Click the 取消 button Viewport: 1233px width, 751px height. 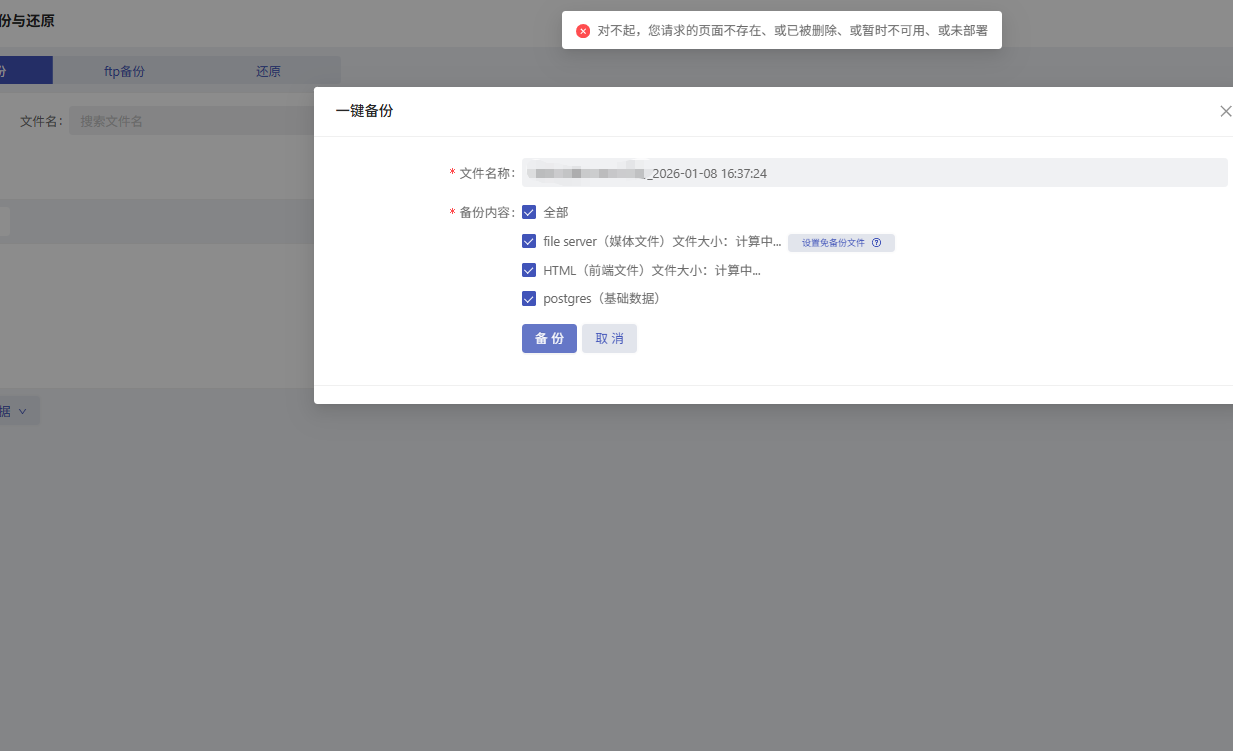(x=609, y=338)
